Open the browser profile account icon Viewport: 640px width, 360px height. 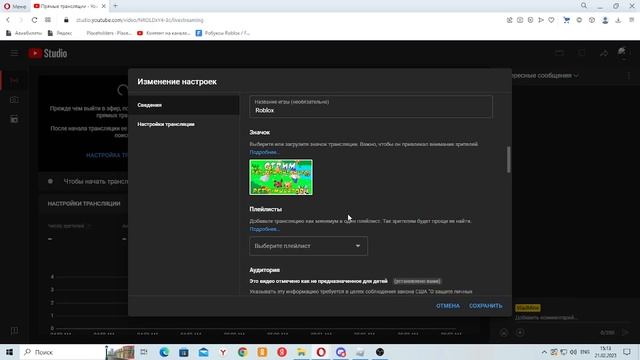pyautogui.click(x=605, y=20)
